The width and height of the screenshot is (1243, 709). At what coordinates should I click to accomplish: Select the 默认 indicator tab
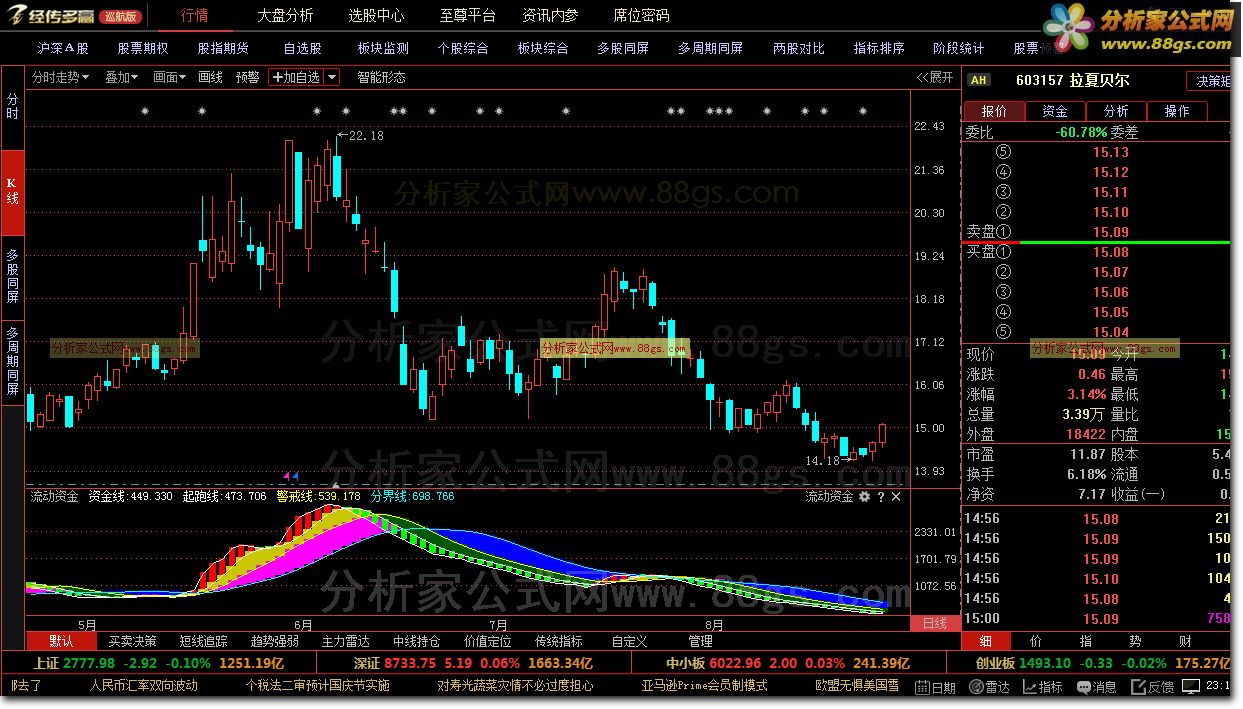[60, 641]
